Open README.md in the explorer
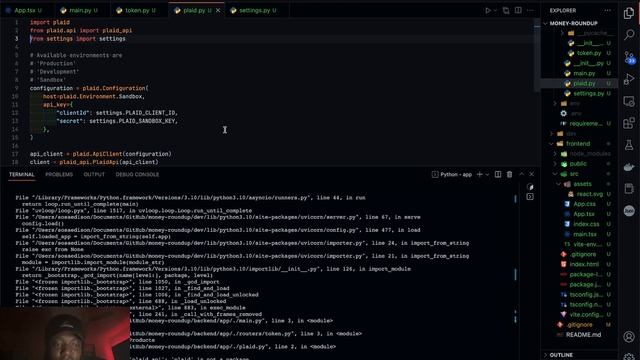 pyautogui.click(x=582, y=335)
